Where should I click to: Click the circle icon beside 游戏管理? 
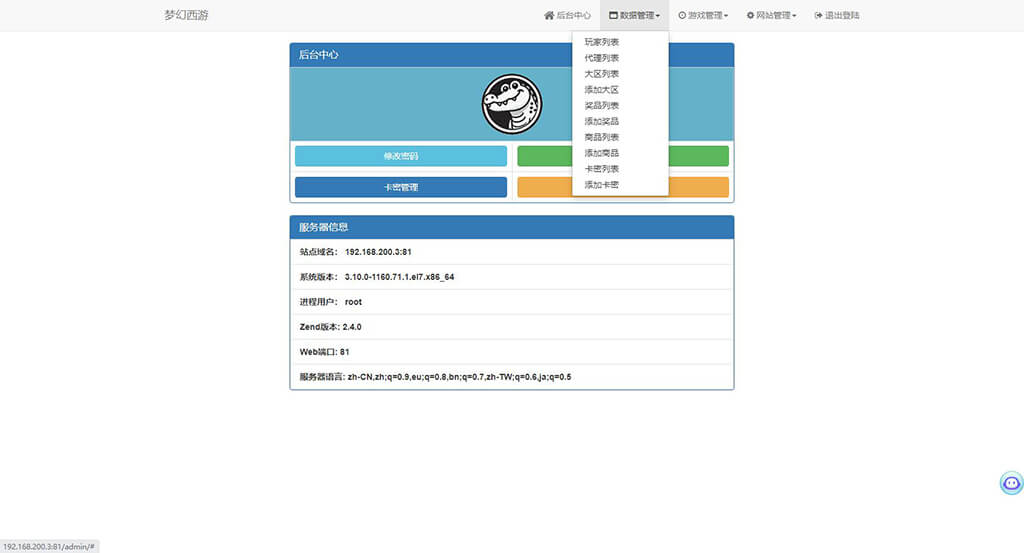(682, 15)
